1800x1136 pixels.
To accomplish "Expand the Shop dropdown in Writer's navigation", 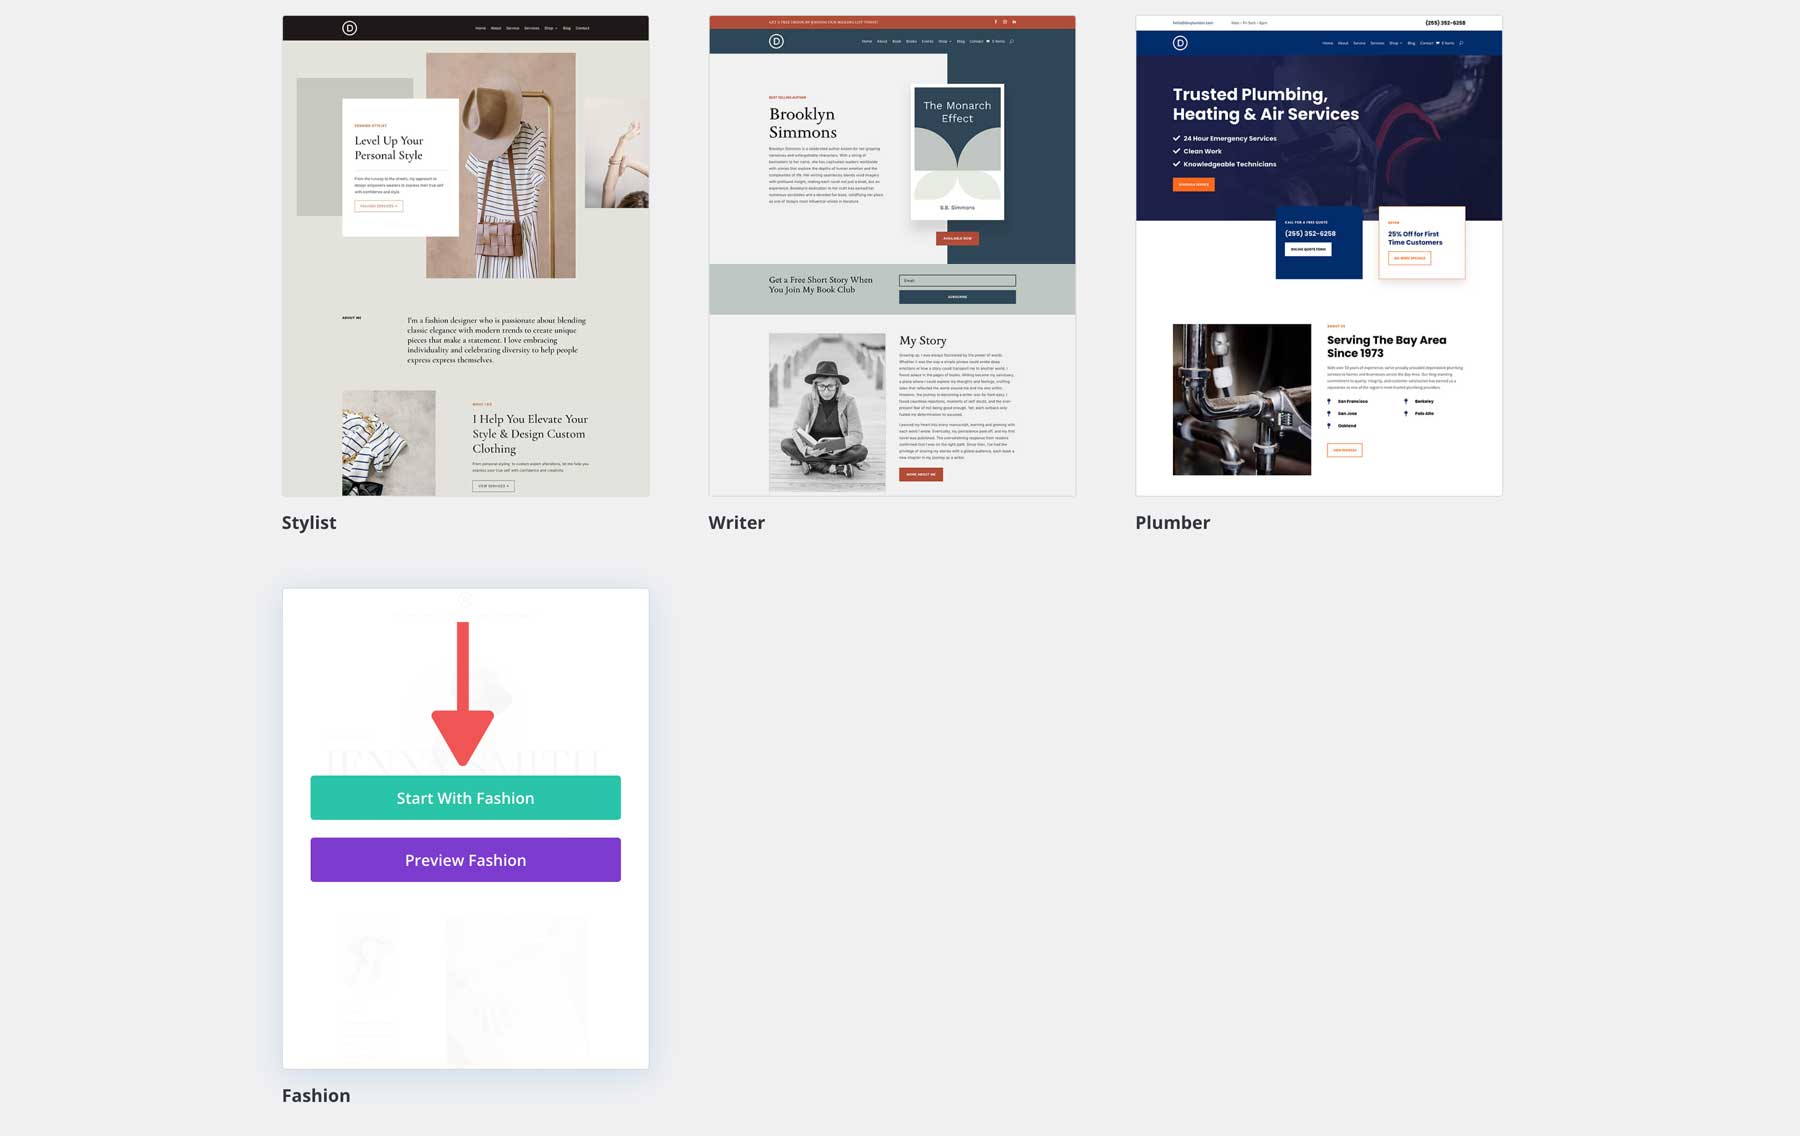I will tap(944, 41).
